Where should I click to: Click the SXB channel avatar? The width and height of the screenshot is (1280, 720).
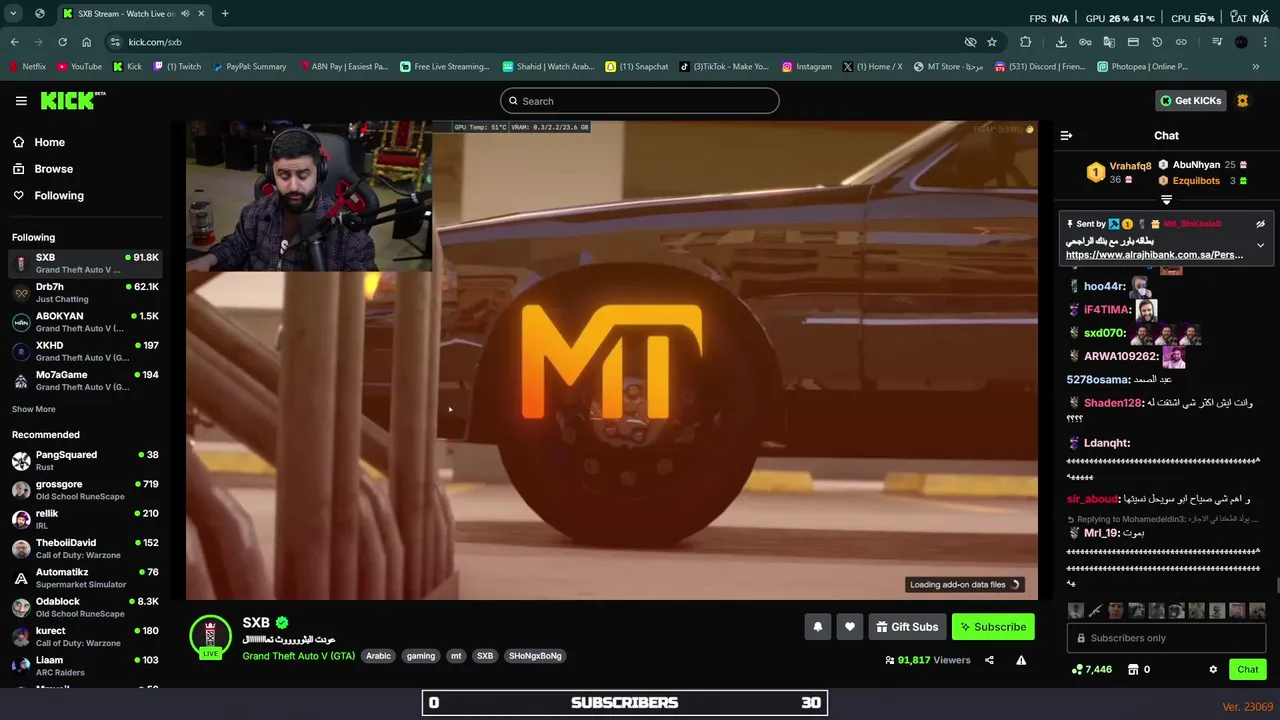(210, 636)
